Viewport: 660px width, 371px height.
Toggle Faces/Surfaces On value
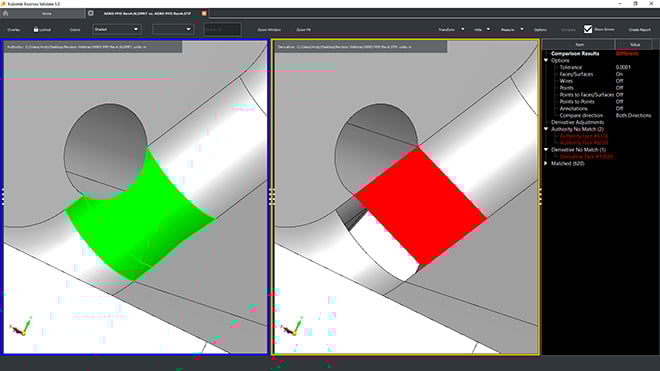619,74
